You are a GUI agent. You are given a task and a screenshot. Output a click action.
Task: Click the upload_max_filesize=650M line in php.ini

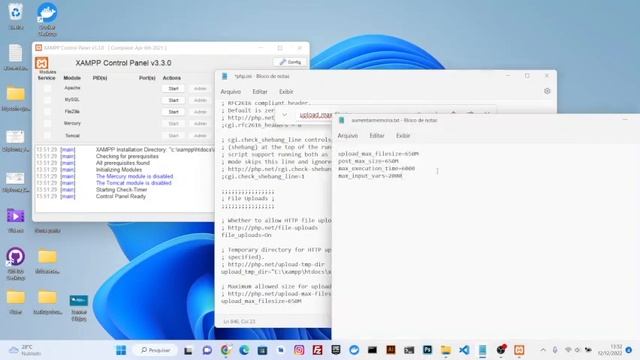[261, 301]
